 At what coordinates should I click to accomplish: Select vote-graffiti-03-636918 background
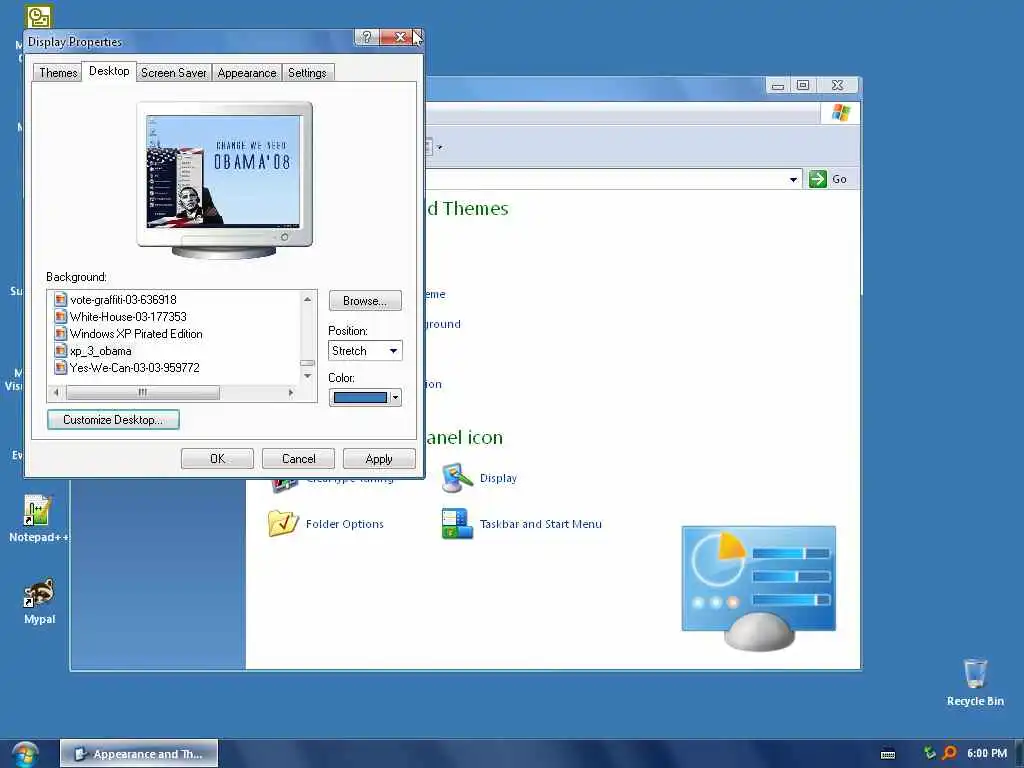(123, 300)
